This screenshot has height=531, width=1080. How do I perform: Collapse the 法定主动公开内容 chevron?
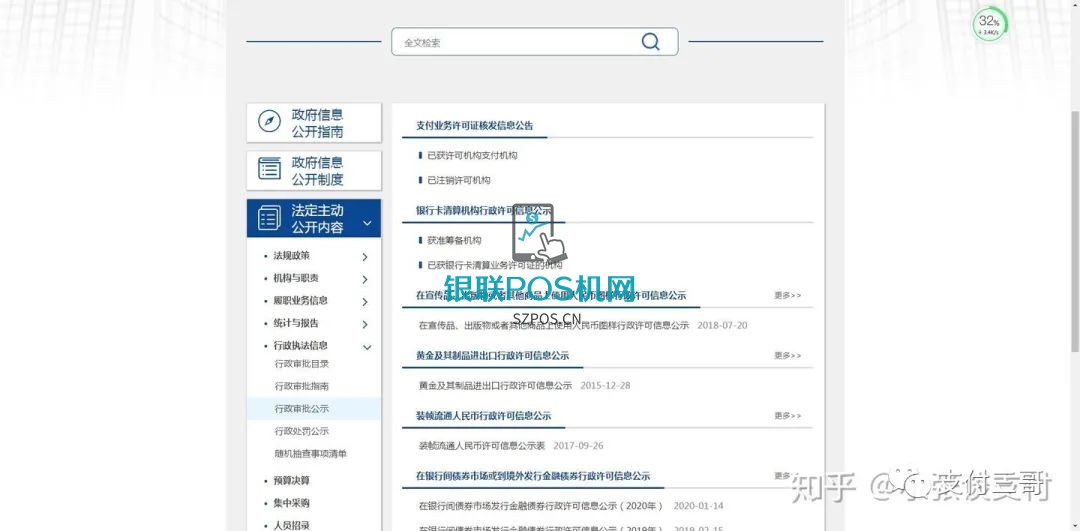click(367, 223)
